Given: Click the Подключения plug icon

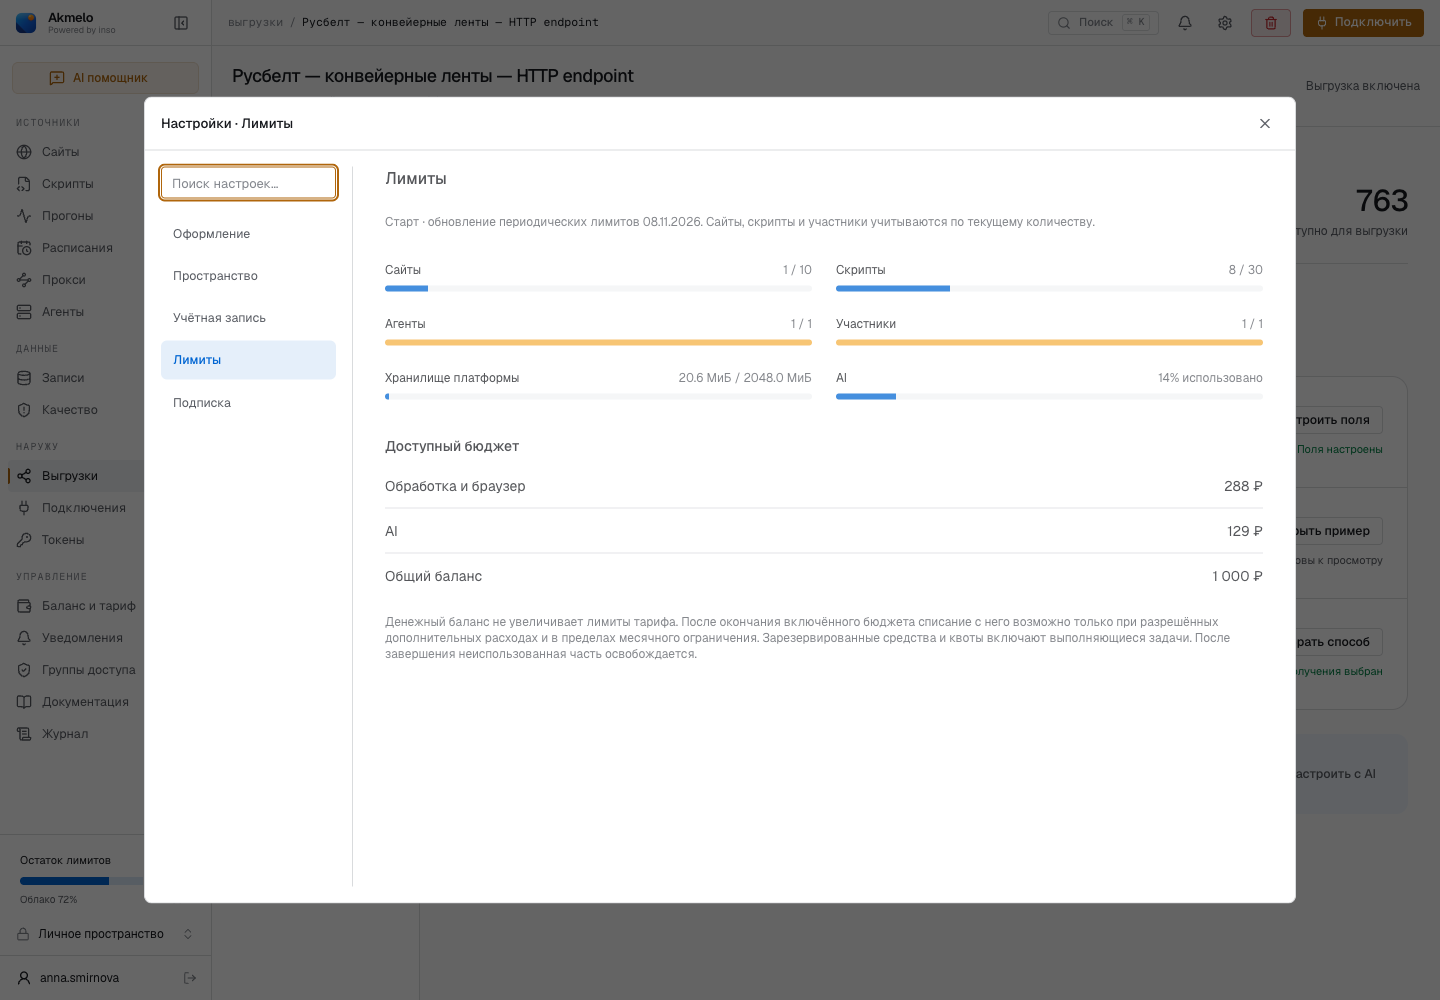Looking at the screenshot, I should click(x=24, y=508).
